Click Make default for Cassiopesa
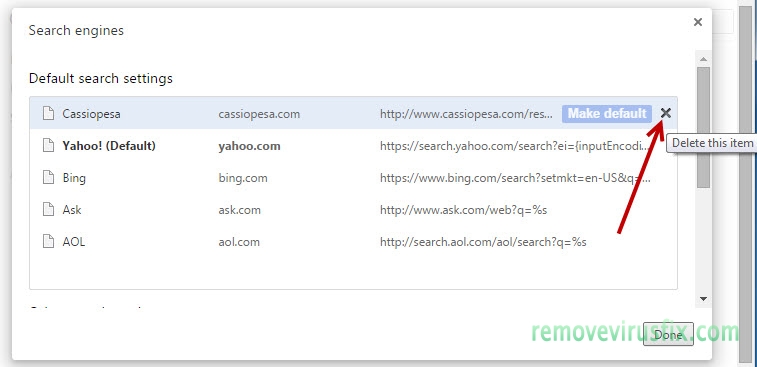Viewport: 757px width, 367px height. click(x=607, y=113)
